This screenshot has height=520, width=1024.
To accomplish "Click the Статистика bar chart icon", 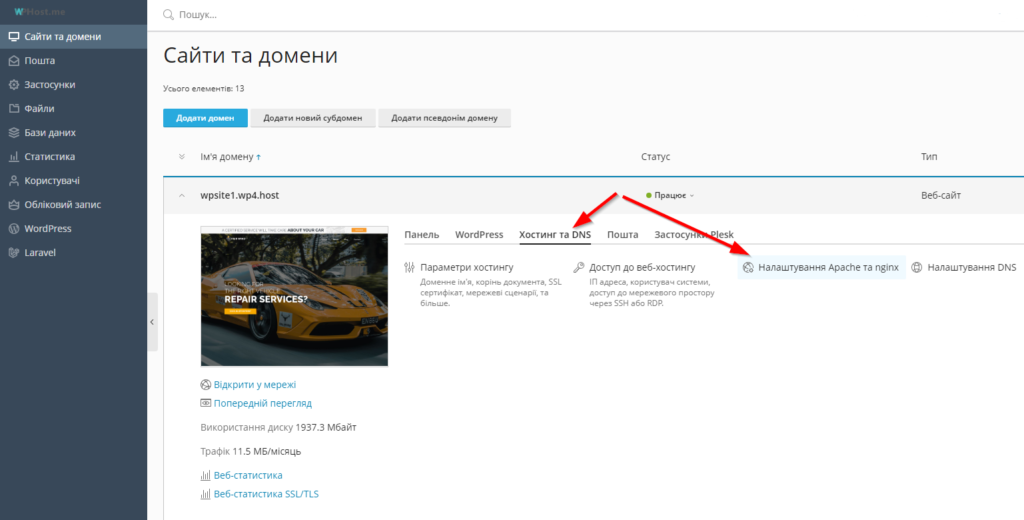I will [13, 157].
